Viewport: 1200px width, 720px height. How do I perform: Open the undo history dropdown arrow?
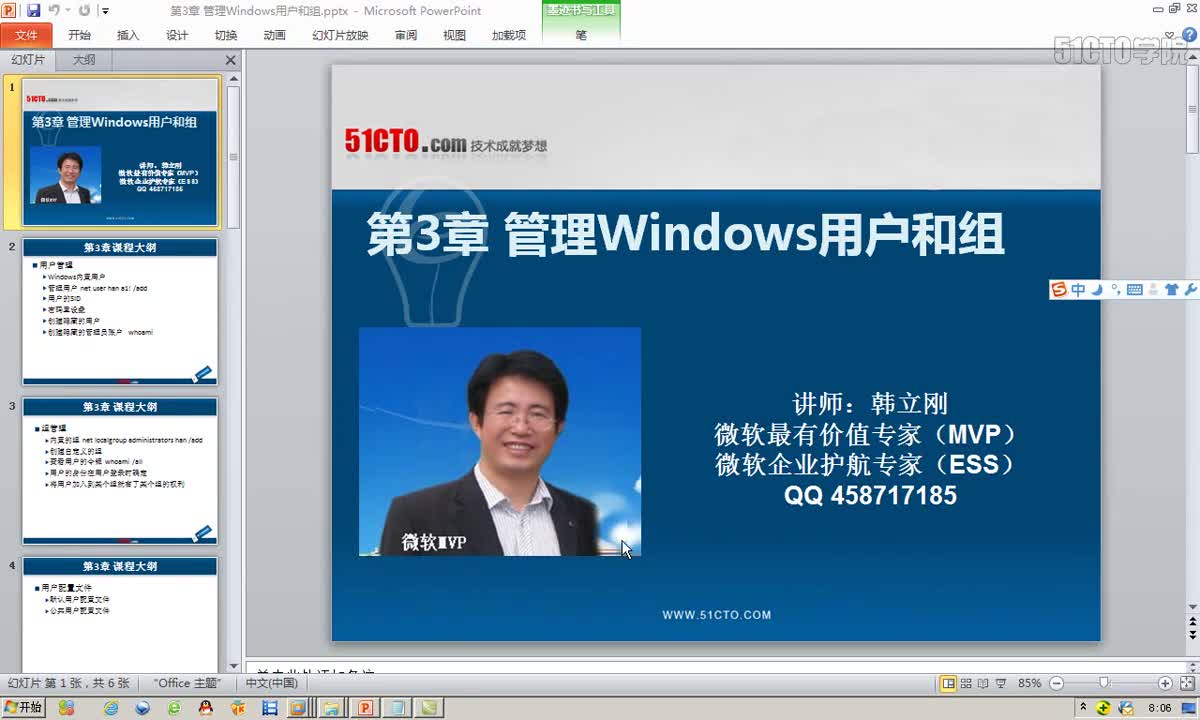(67, 11)
